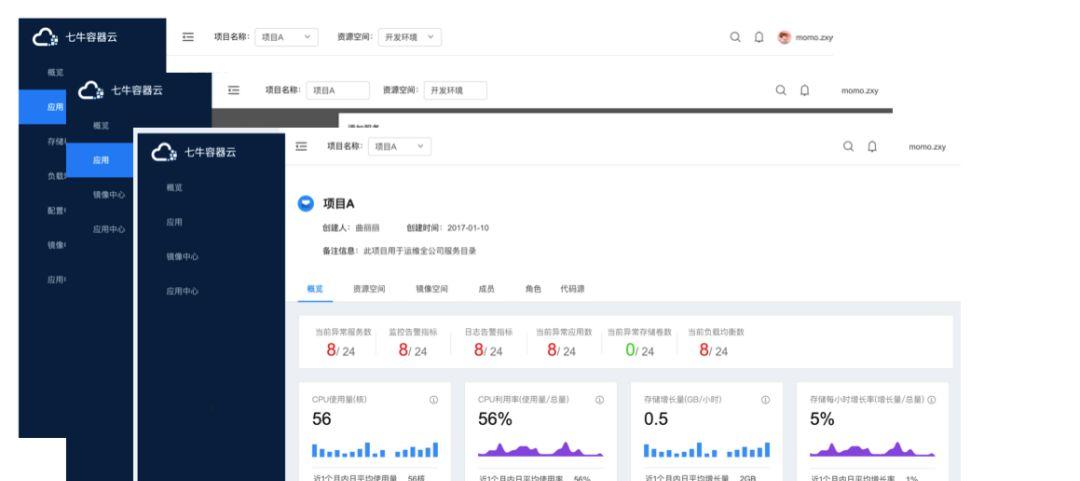Click the 当前负载均衡数 8/24 statistic
The image size is (1080, 481).
(716, 342)
